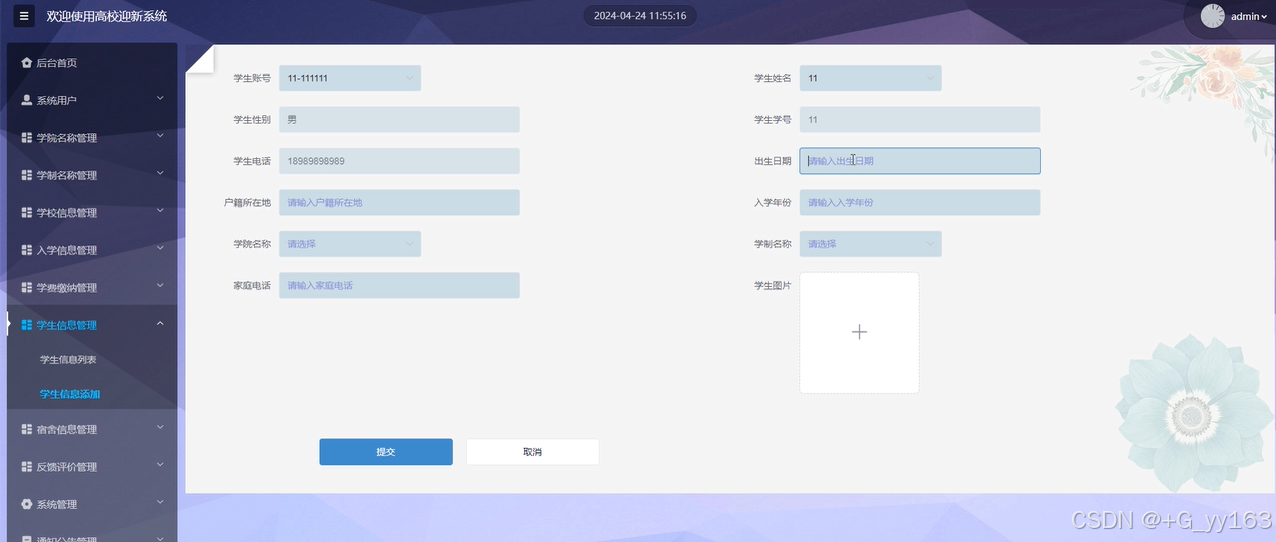Toggle the hamburger menu icon
Image resolution: width=1276 pixels, height=542 pixels.
pyautogui.click(x=26, y=16)
